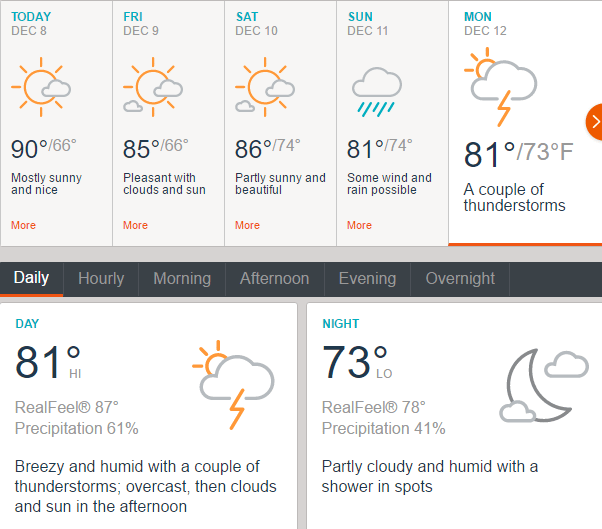This screenshot has height=529, width=602.
Task: Click Friday's sun and cloud icon
Action: coord(152,88)
